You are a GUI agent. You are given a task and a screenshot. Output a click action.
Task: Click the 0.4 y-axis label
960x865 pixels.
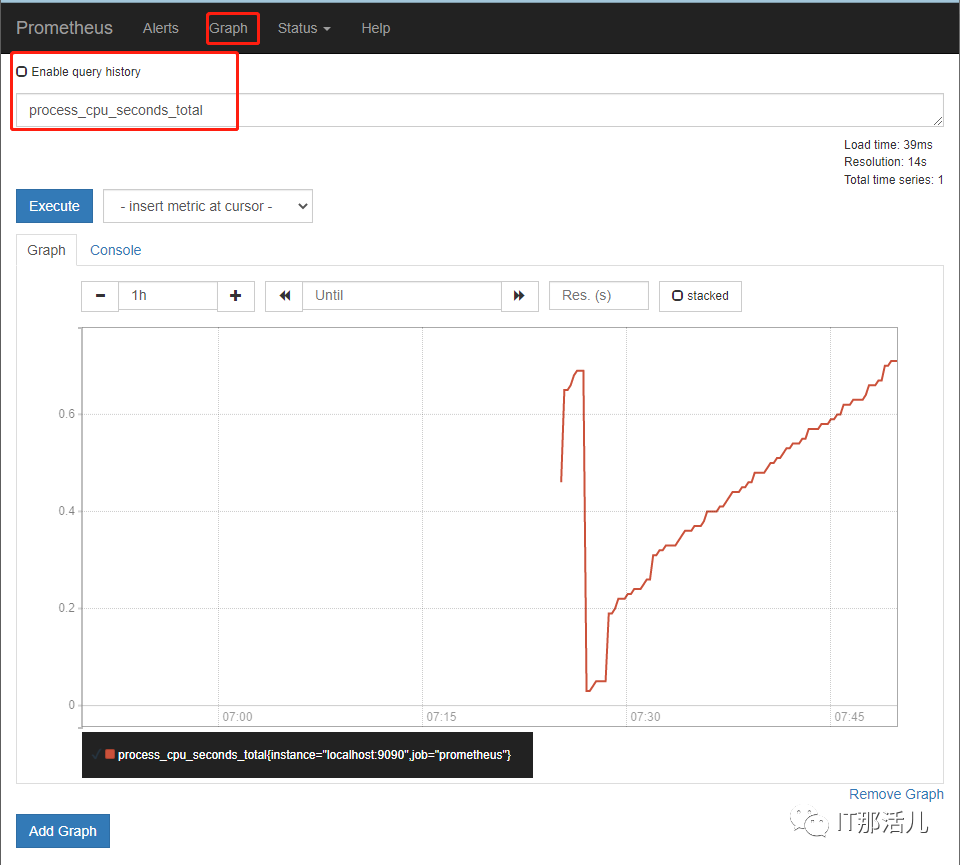pos(67,511)
